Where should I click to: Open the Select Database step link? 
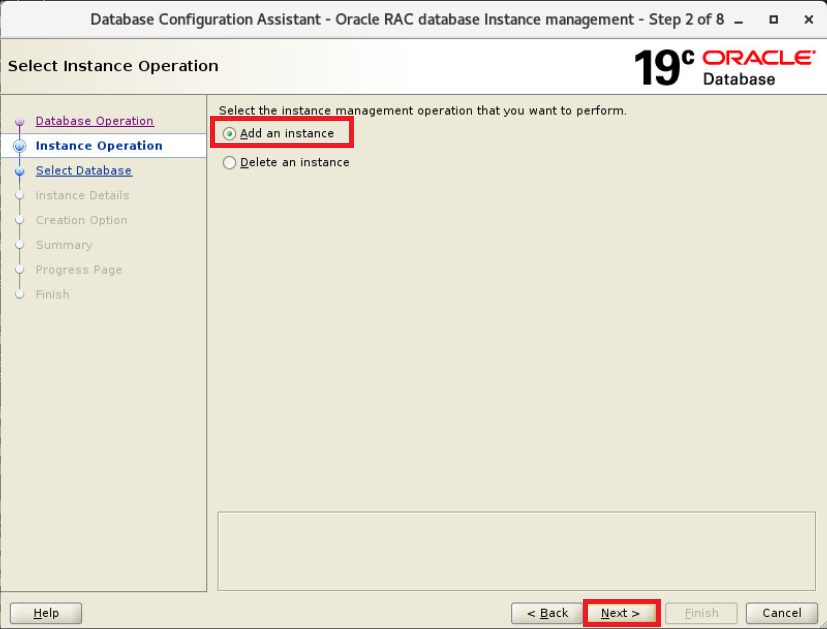[x=84, y=170]
